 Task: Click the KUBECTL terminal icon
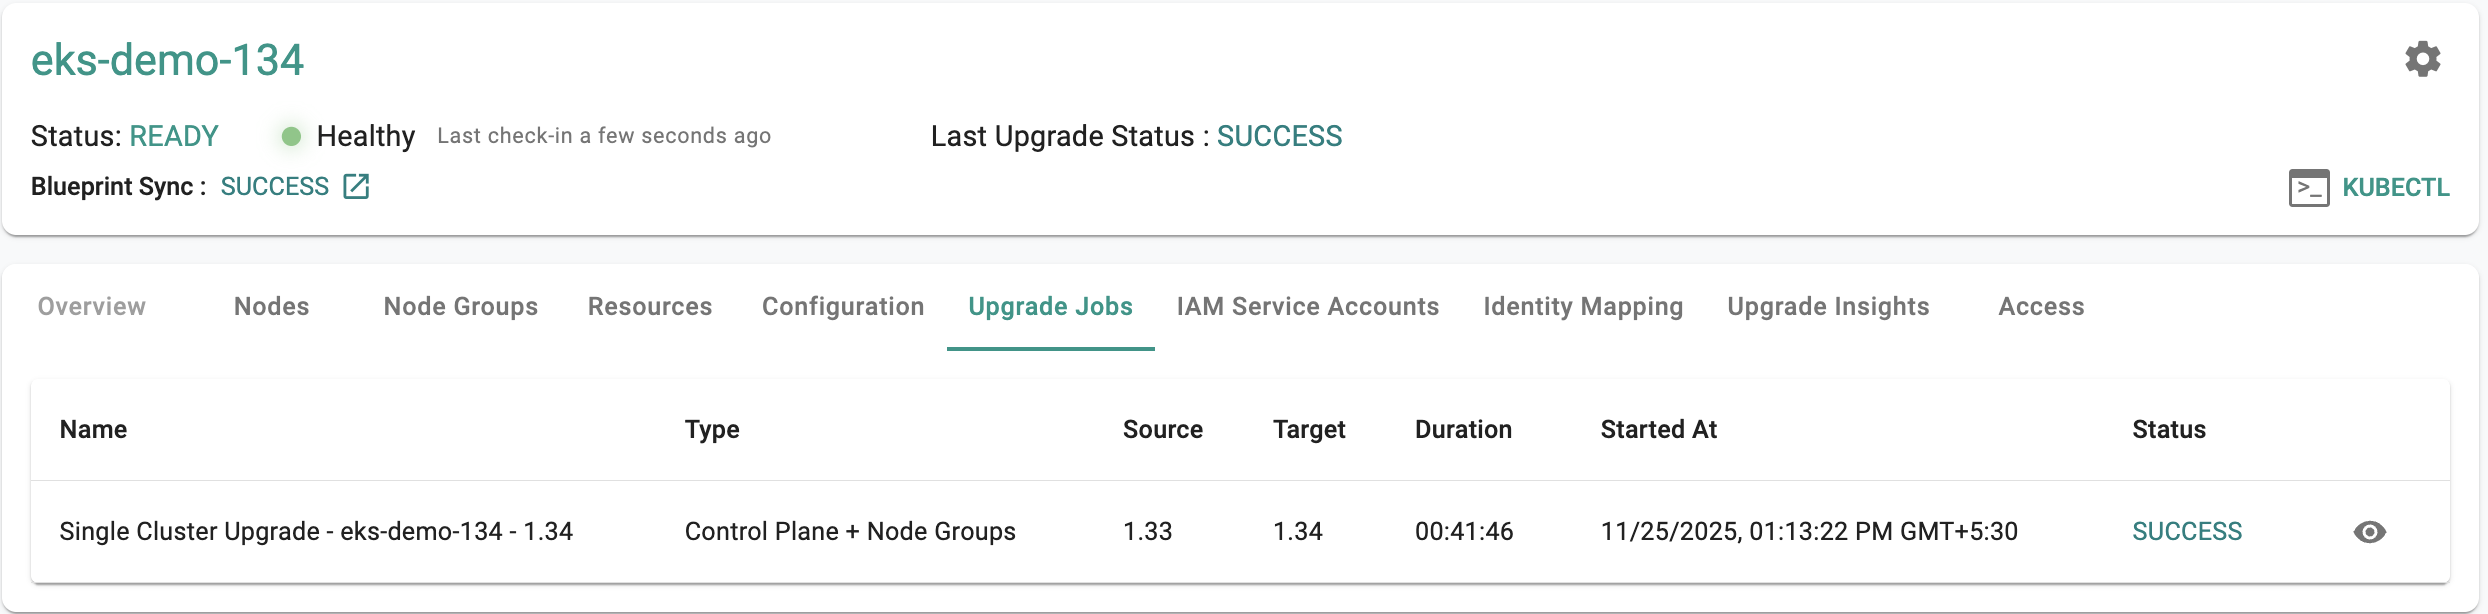(2308, 188)
